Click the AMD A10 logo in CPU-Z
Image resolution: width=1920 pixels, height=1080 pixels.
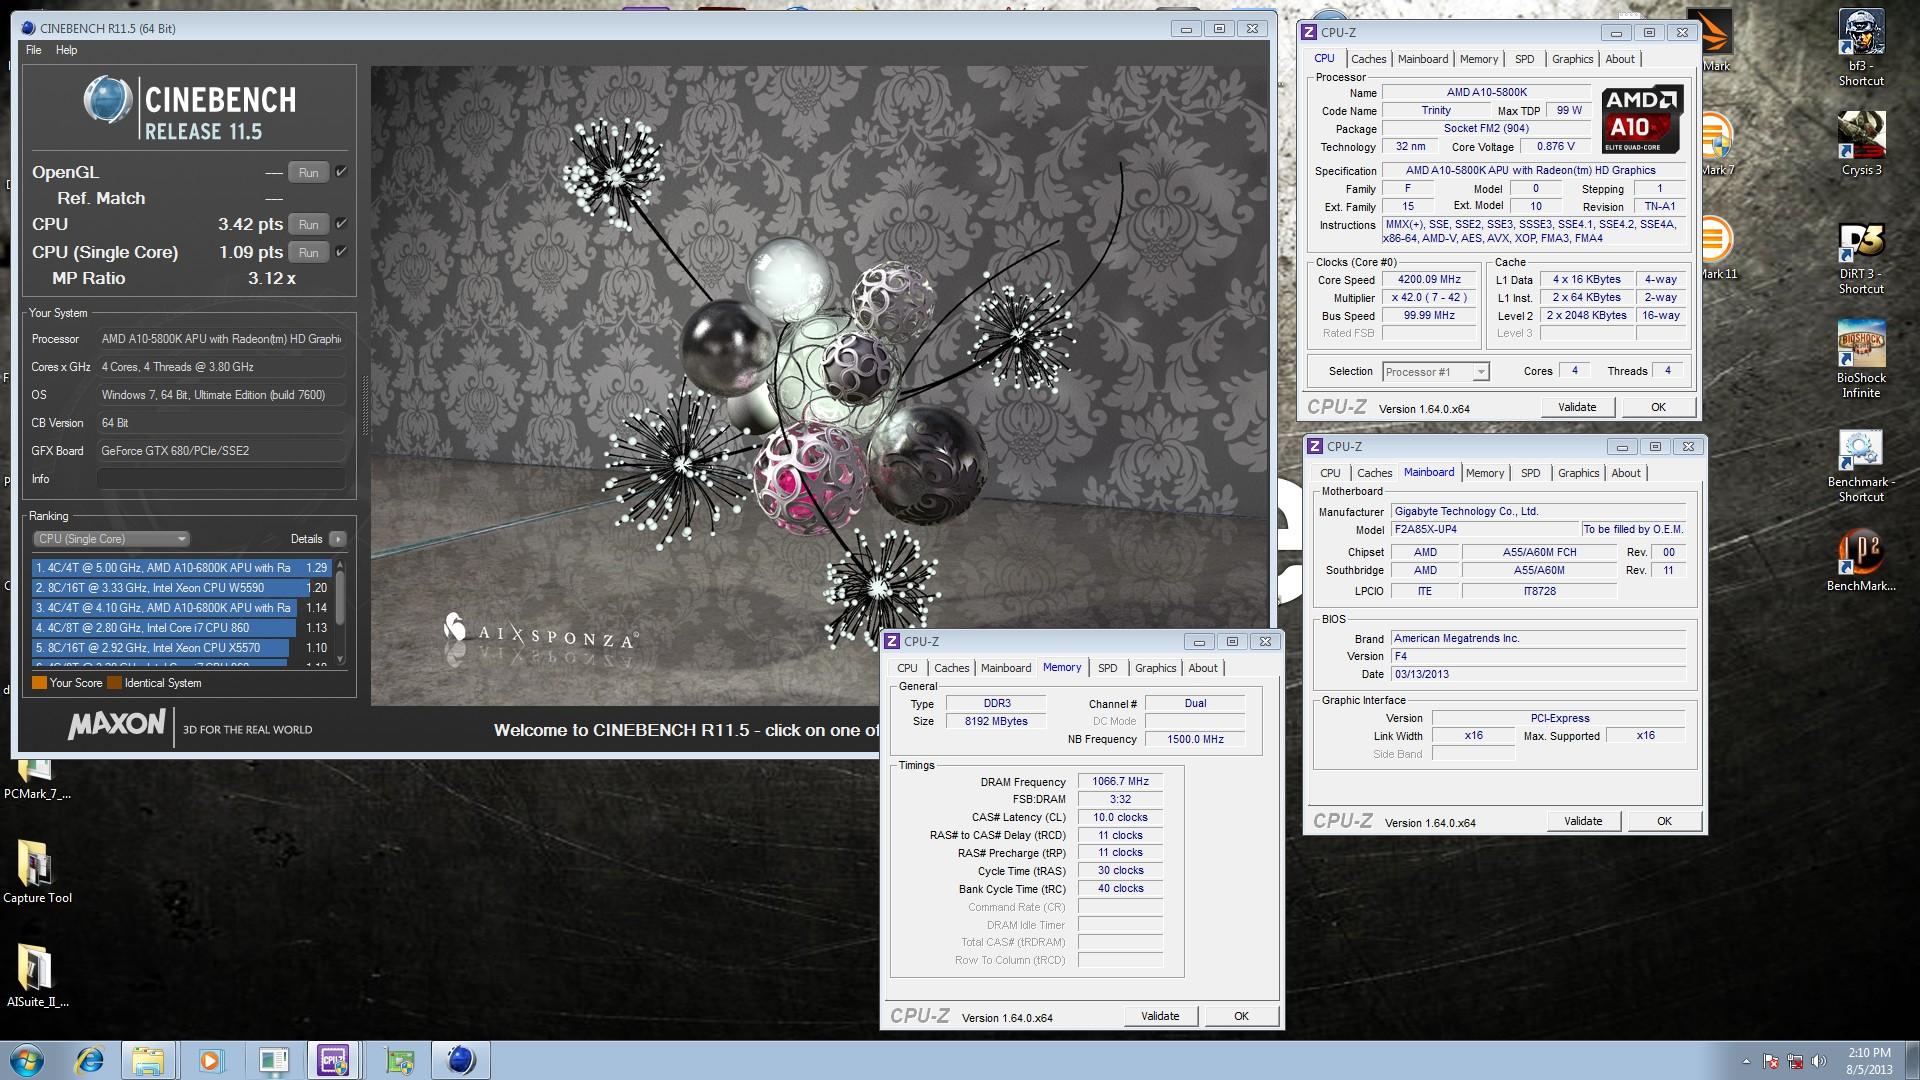(1642, 119)
